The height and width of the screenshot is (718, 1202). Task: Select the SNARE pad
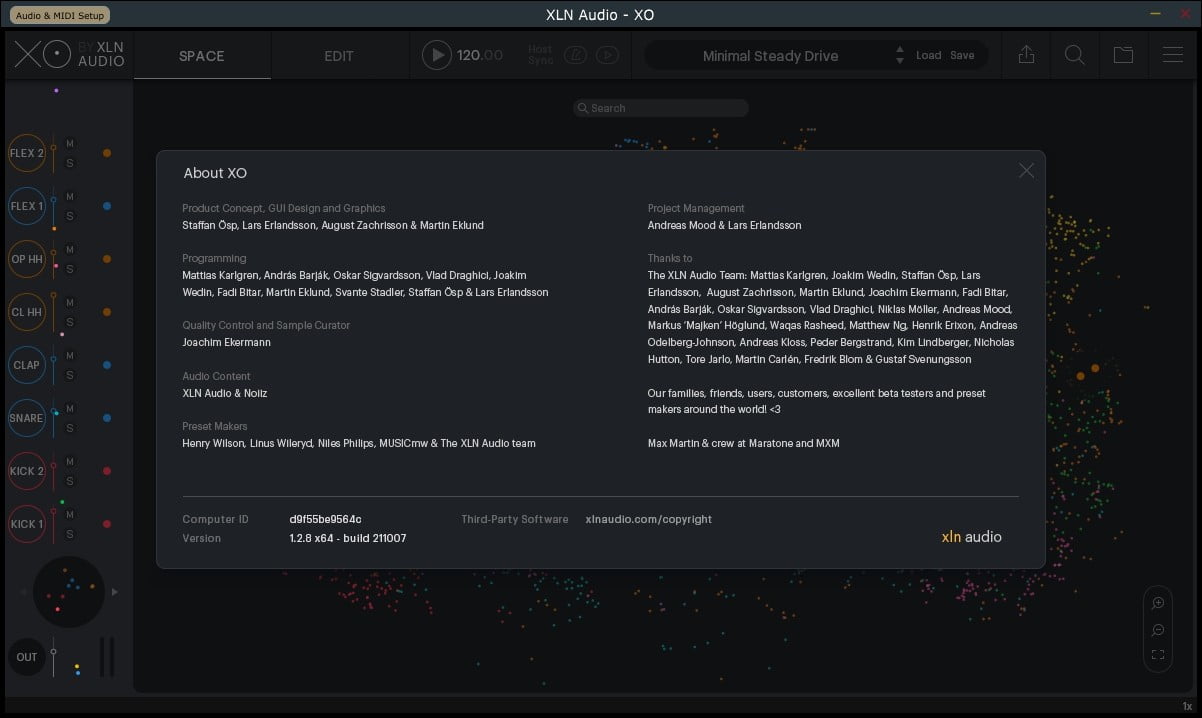coord(27,418)
